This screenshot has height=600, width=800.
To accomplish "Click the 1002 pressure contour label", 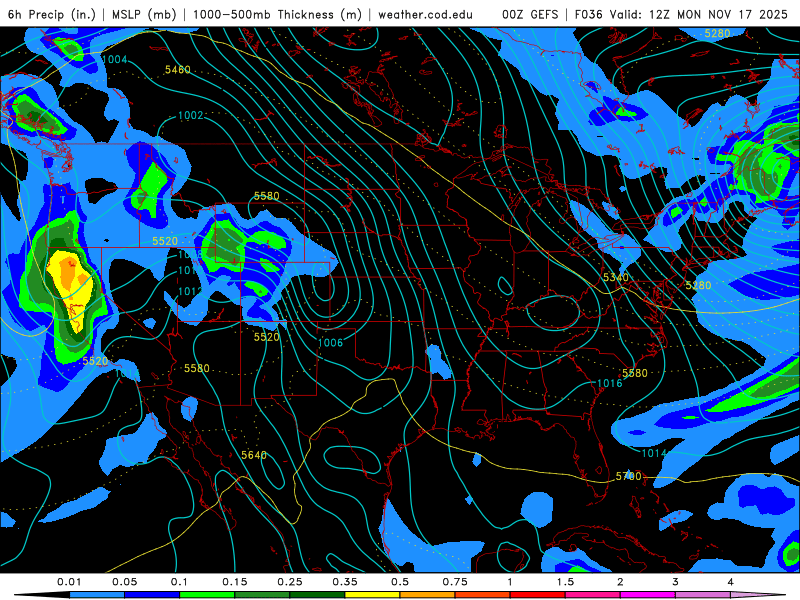I will (191, 115).
